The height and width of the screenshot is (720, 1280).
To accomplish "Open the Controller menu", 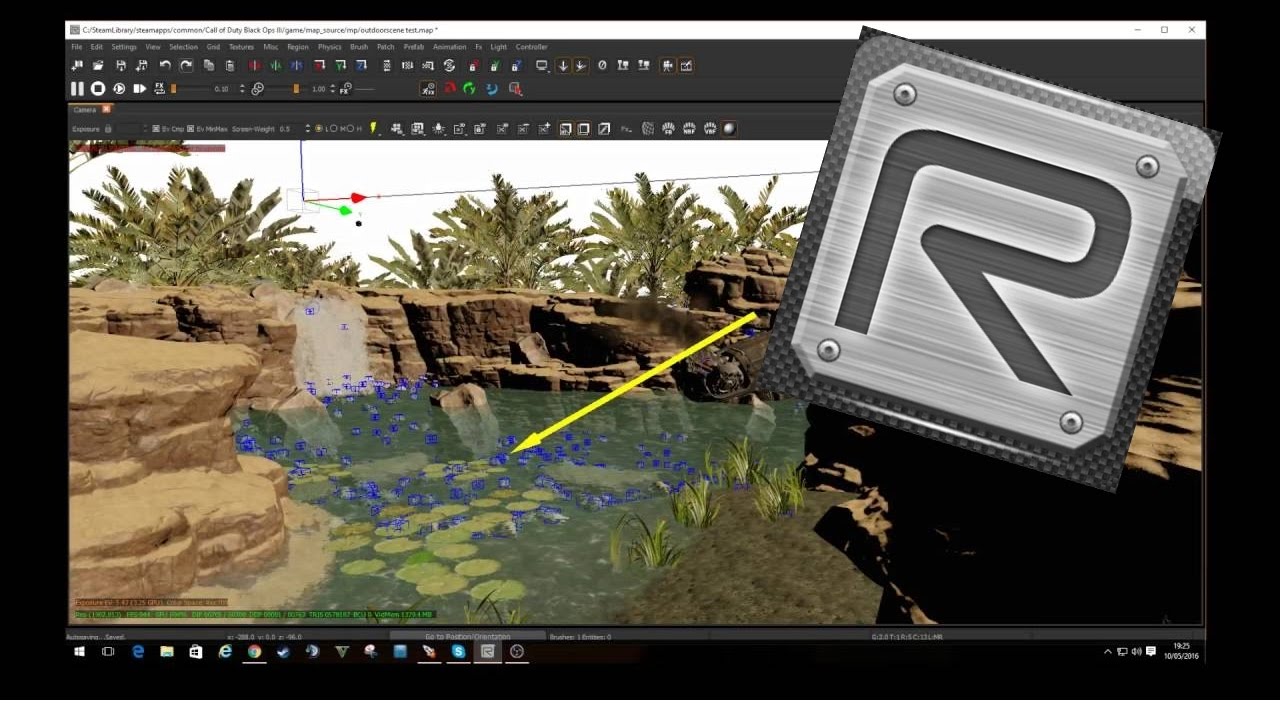I will click(531, 47).
